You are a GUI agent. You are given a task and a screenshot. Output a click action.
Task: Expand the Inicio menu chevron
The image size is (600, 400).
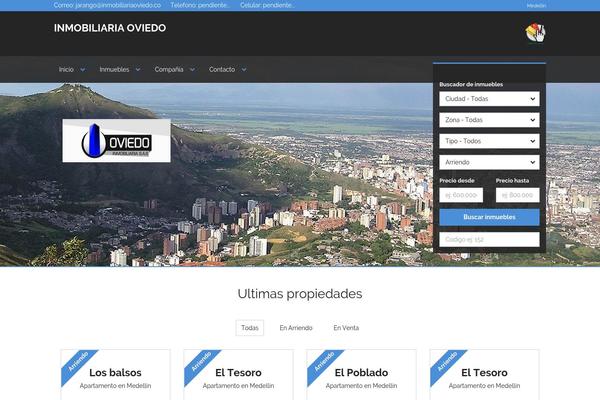point(83,70)
